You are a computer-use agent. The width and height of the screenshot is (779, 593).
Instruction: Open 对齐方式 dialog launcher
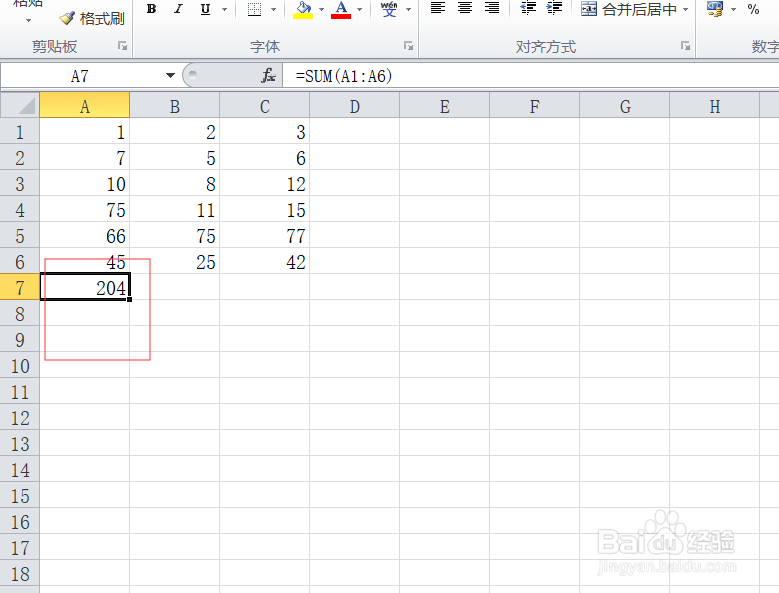tap(685, 46)
